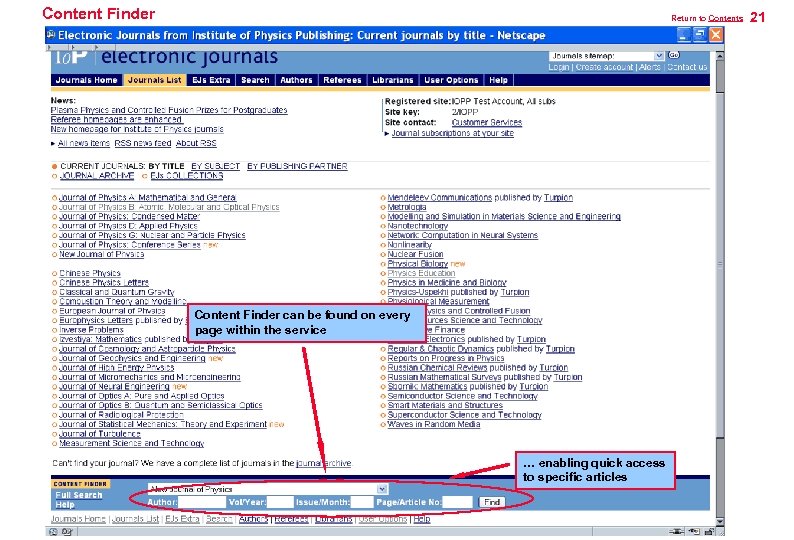This screenshot has width=794, height=540.
Task: Click the Contact us link
Action: [687, 67]
